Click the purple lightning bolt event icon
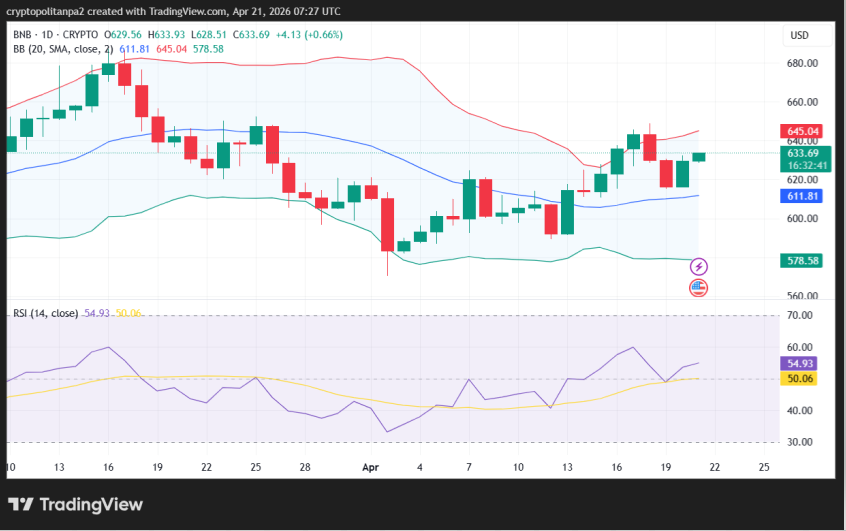846x531 pixels. click(699, 266)
